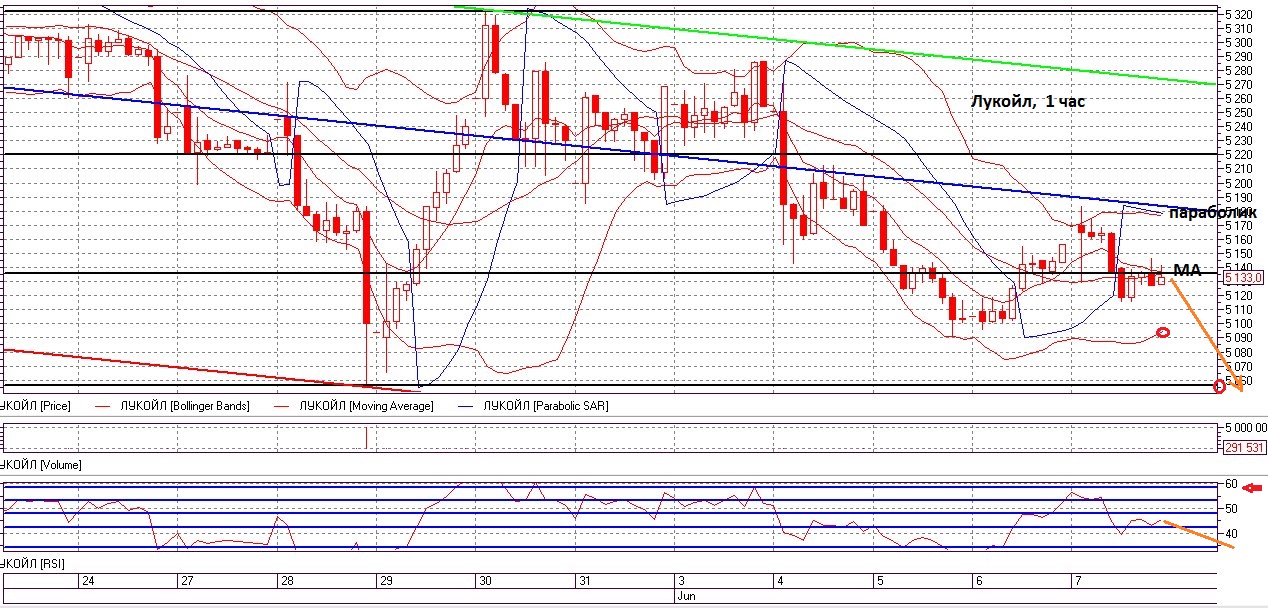
Task: Click date 7 on time axis
Action: click(1077, 580)
